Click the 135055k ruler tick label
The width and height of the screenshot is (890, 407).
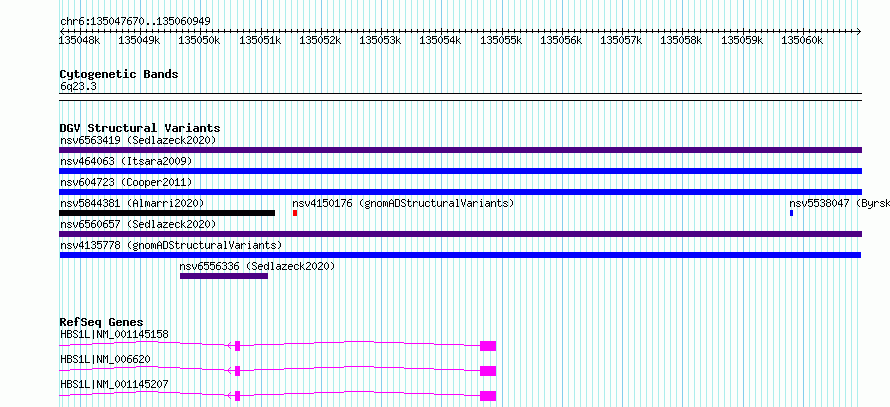pyautogui.click(x=501, y=40)
